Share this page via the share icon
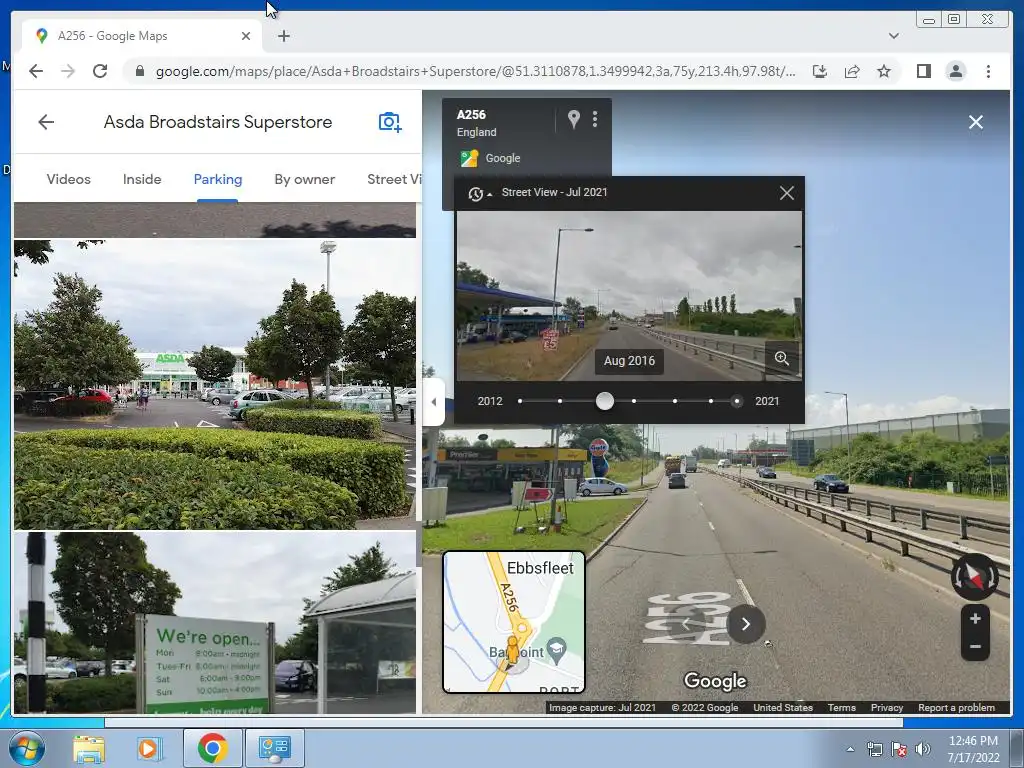This screenshot has width=1024, height=768. (852, 71)
